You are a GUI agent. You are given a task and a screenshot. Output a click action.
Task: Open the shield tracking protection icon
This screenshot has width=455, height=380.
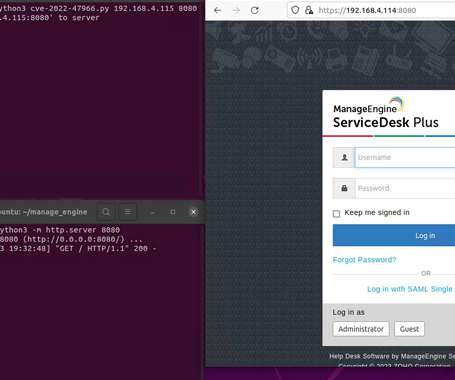point(295,10)
